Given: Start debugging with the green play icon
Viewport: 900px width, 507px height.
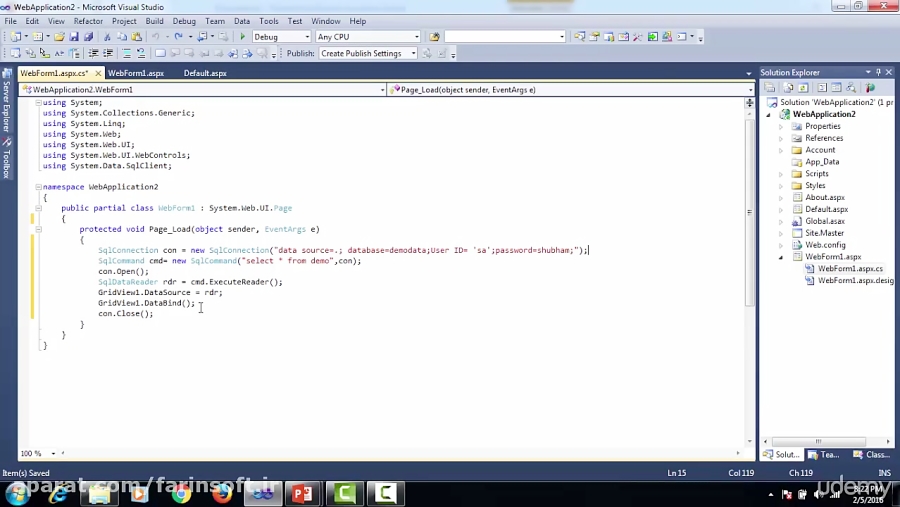Looking at the screenshot, I should point(242,37).
